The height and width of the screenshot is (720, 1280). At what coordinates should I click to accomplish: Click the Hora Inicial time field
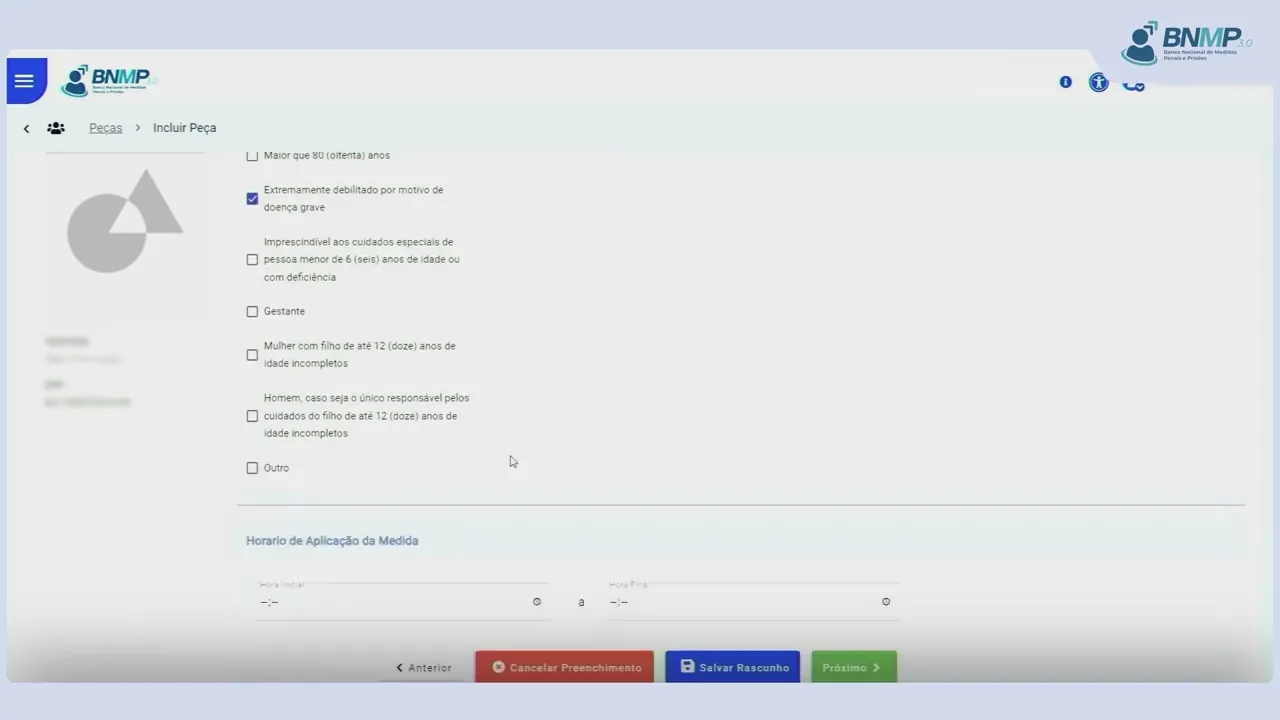(x=402, y=601)
